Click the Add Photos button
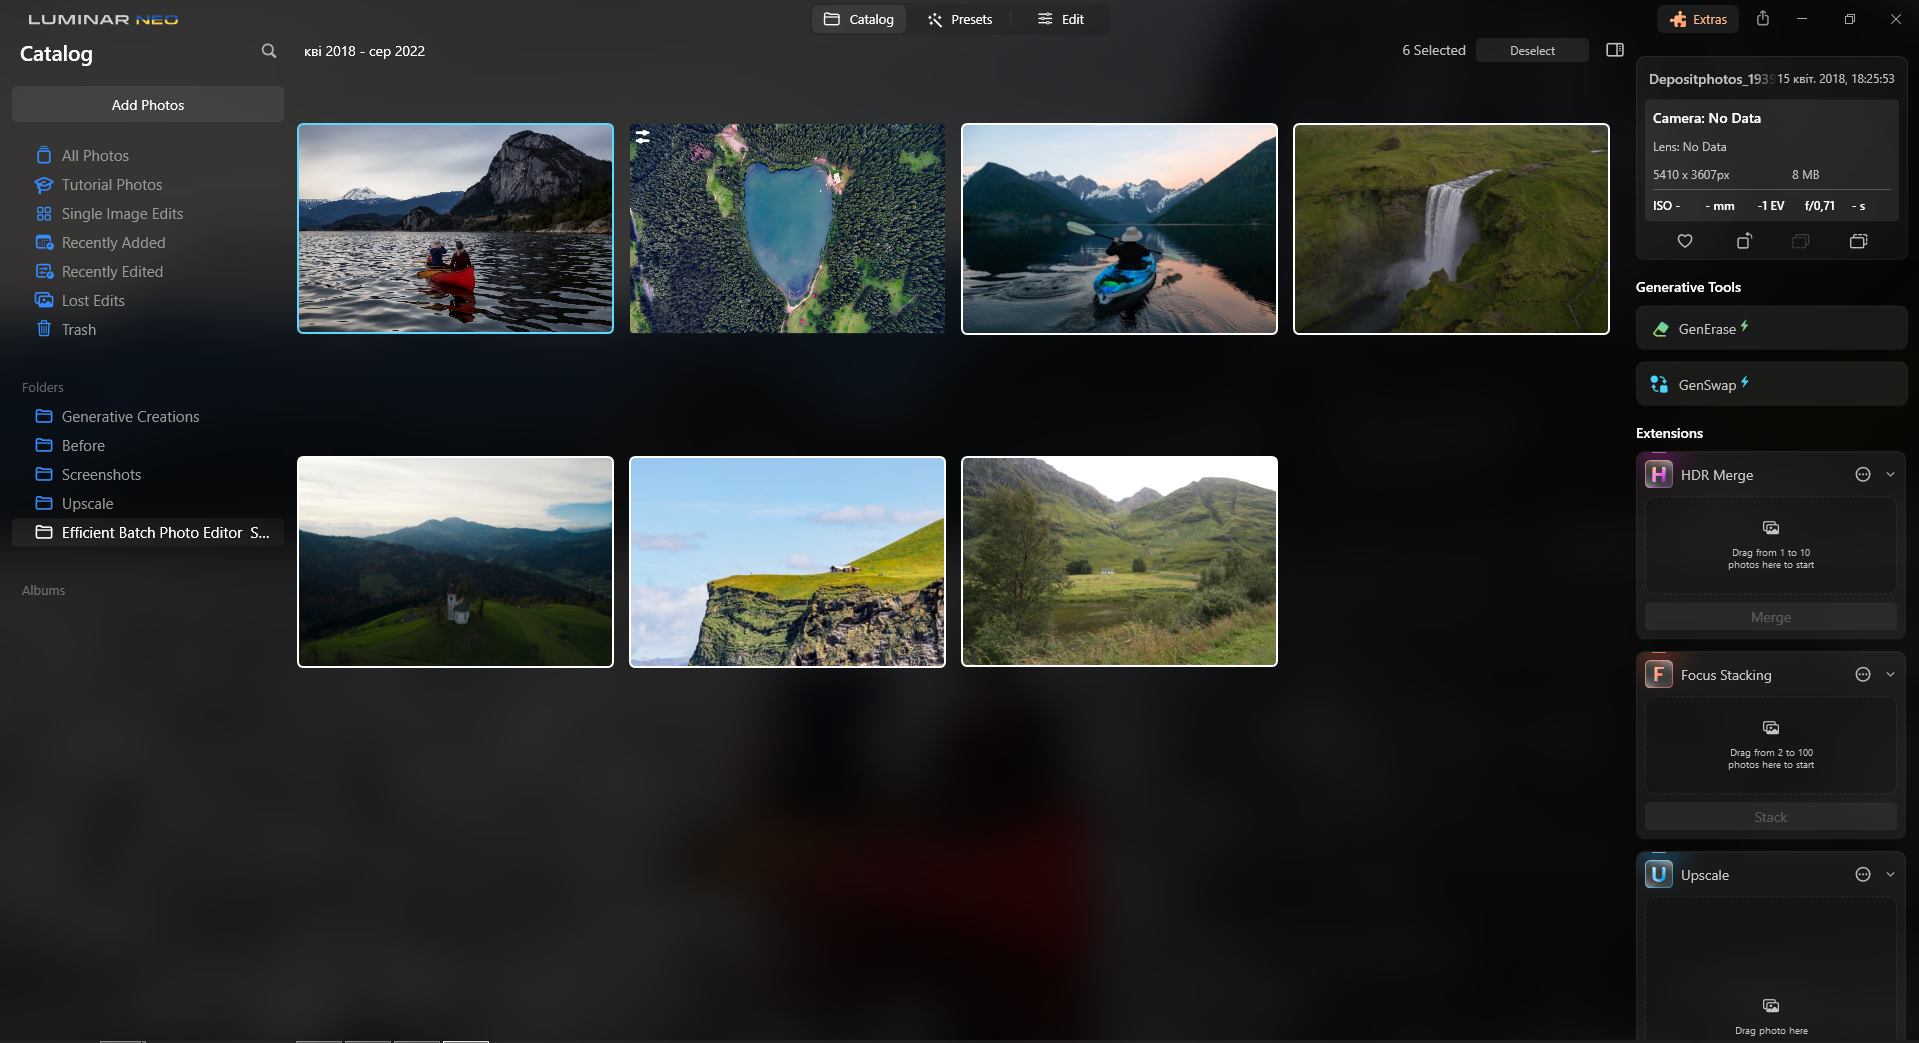The image size is (1919, 1043). pos(148,105)
